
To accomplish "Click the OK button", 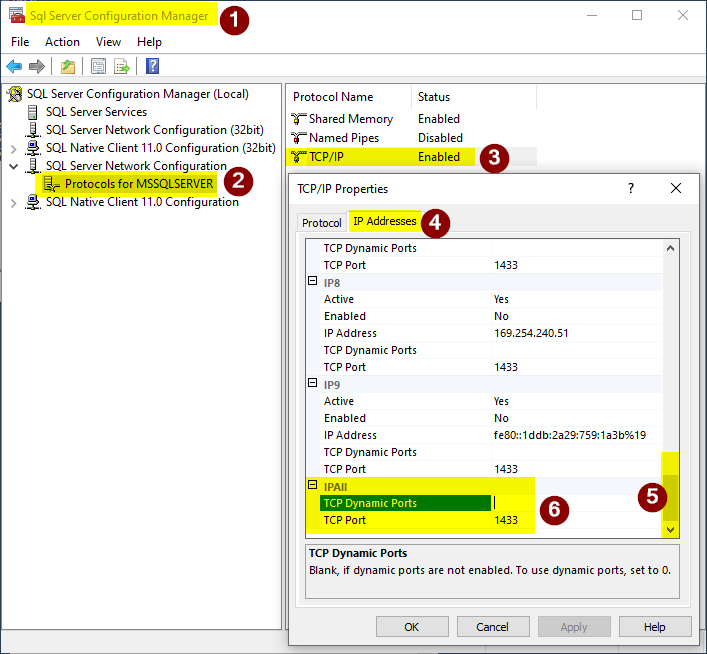I will pyautogui.click(x=412, y=627).
